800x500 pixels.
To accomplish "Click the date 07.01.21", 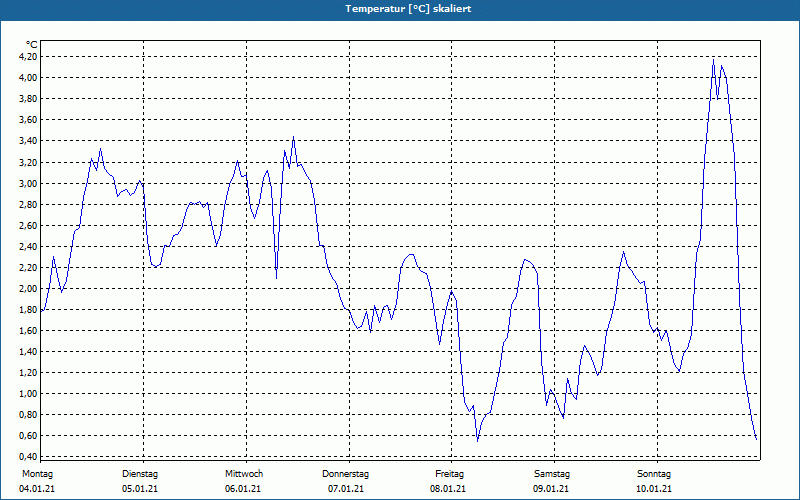I will pos(346,489).
